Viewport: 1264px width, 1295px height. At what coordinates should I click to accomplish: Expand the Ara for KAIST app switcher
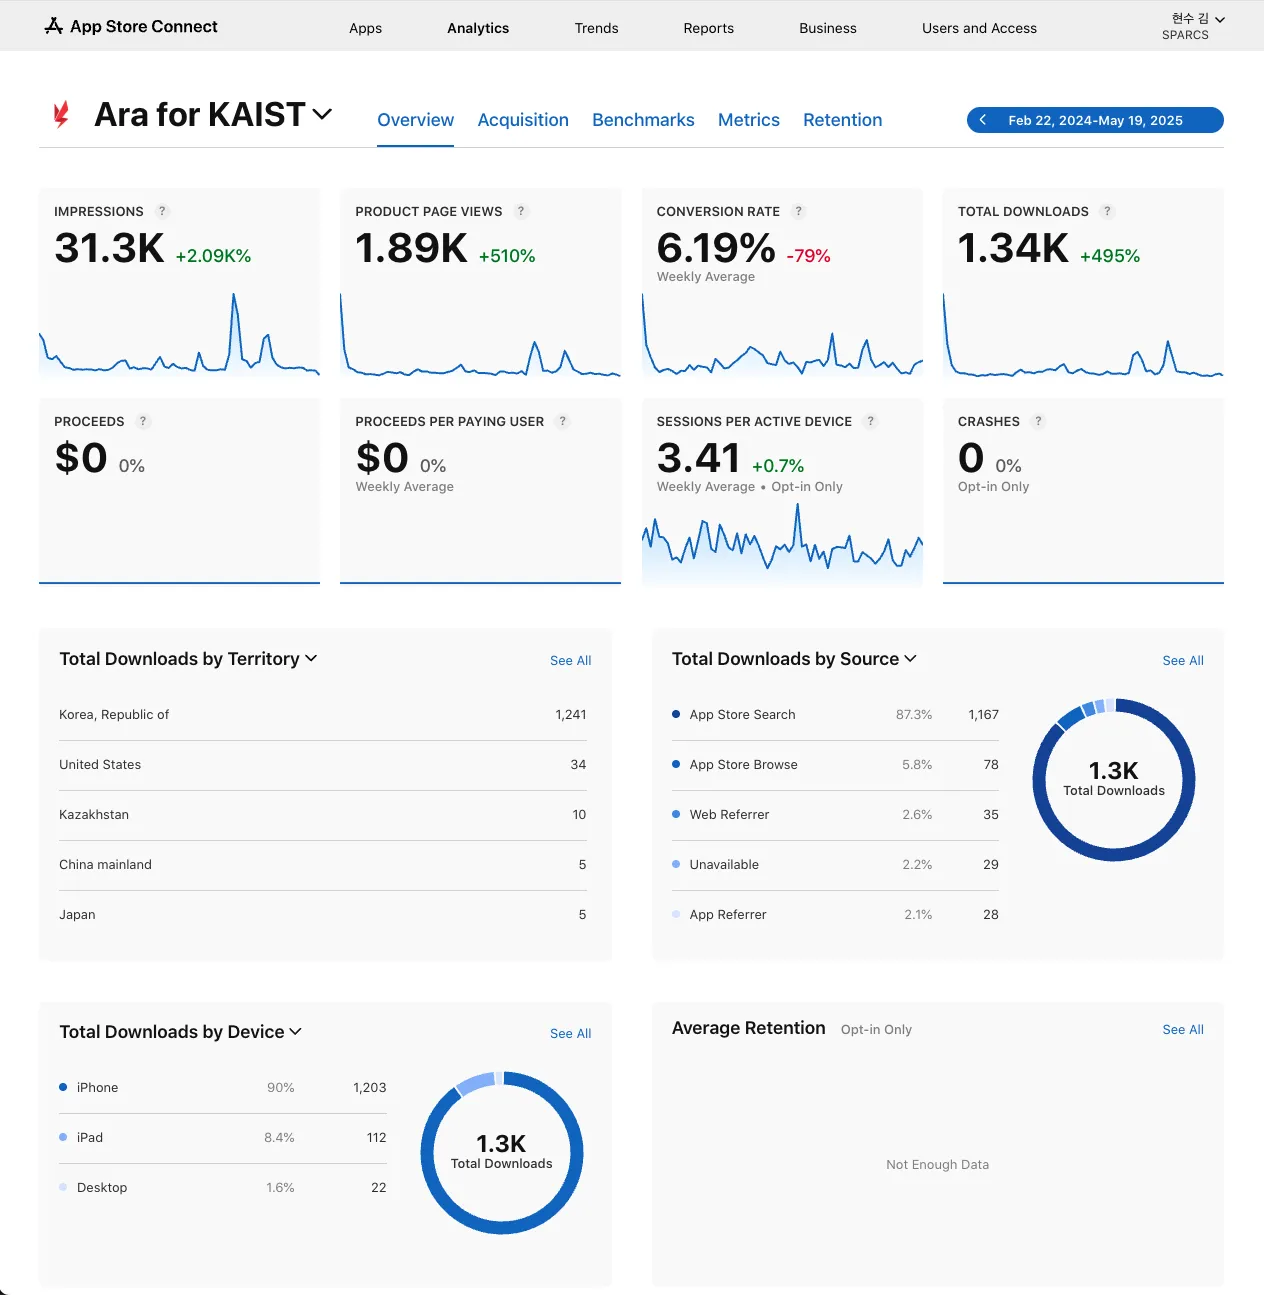322,114
